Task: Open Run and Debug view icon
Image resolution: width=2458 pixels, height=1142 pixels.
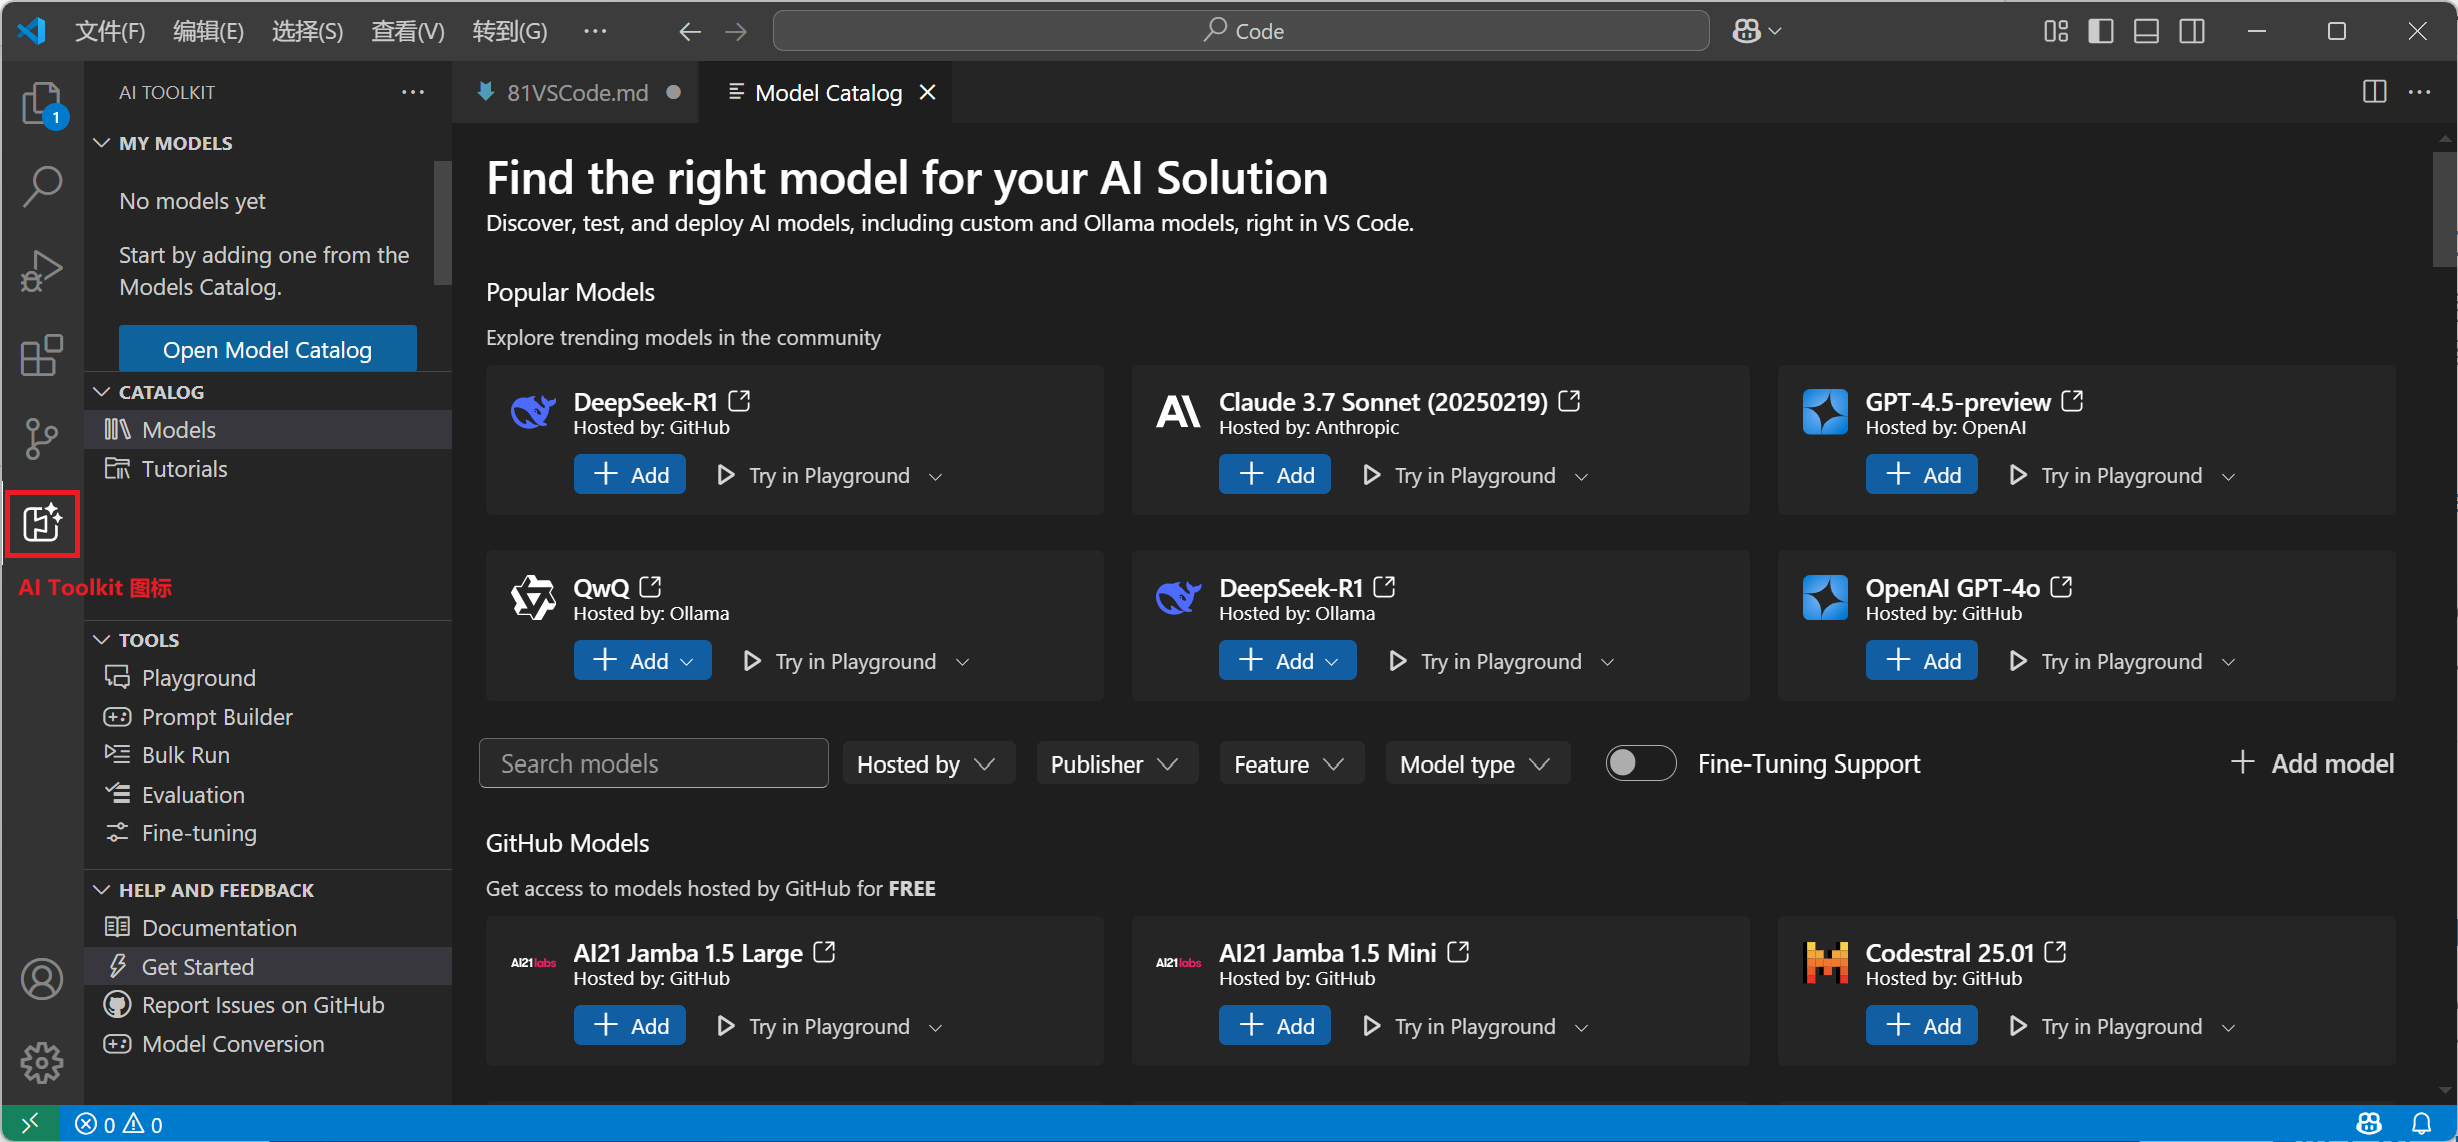Action: click(x=42, y=270)
